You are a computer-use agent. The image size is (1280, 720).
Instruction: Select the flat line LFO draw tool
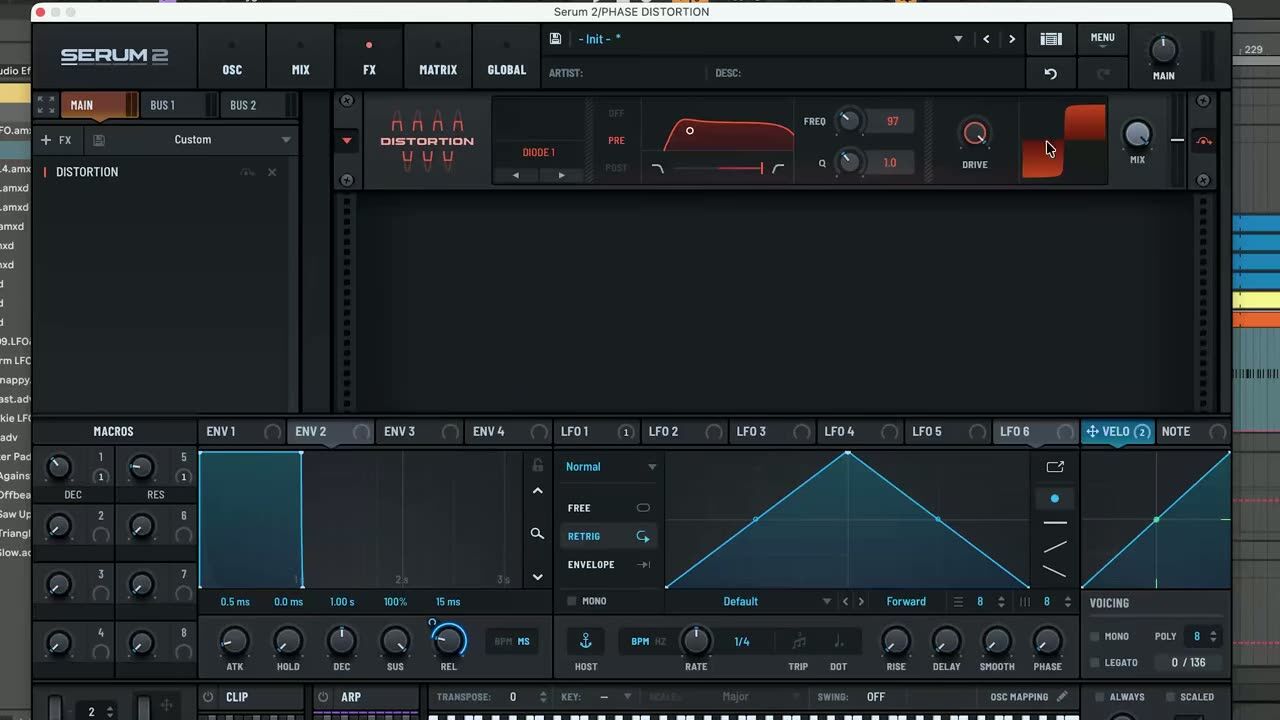click(x=1055, y=523)
